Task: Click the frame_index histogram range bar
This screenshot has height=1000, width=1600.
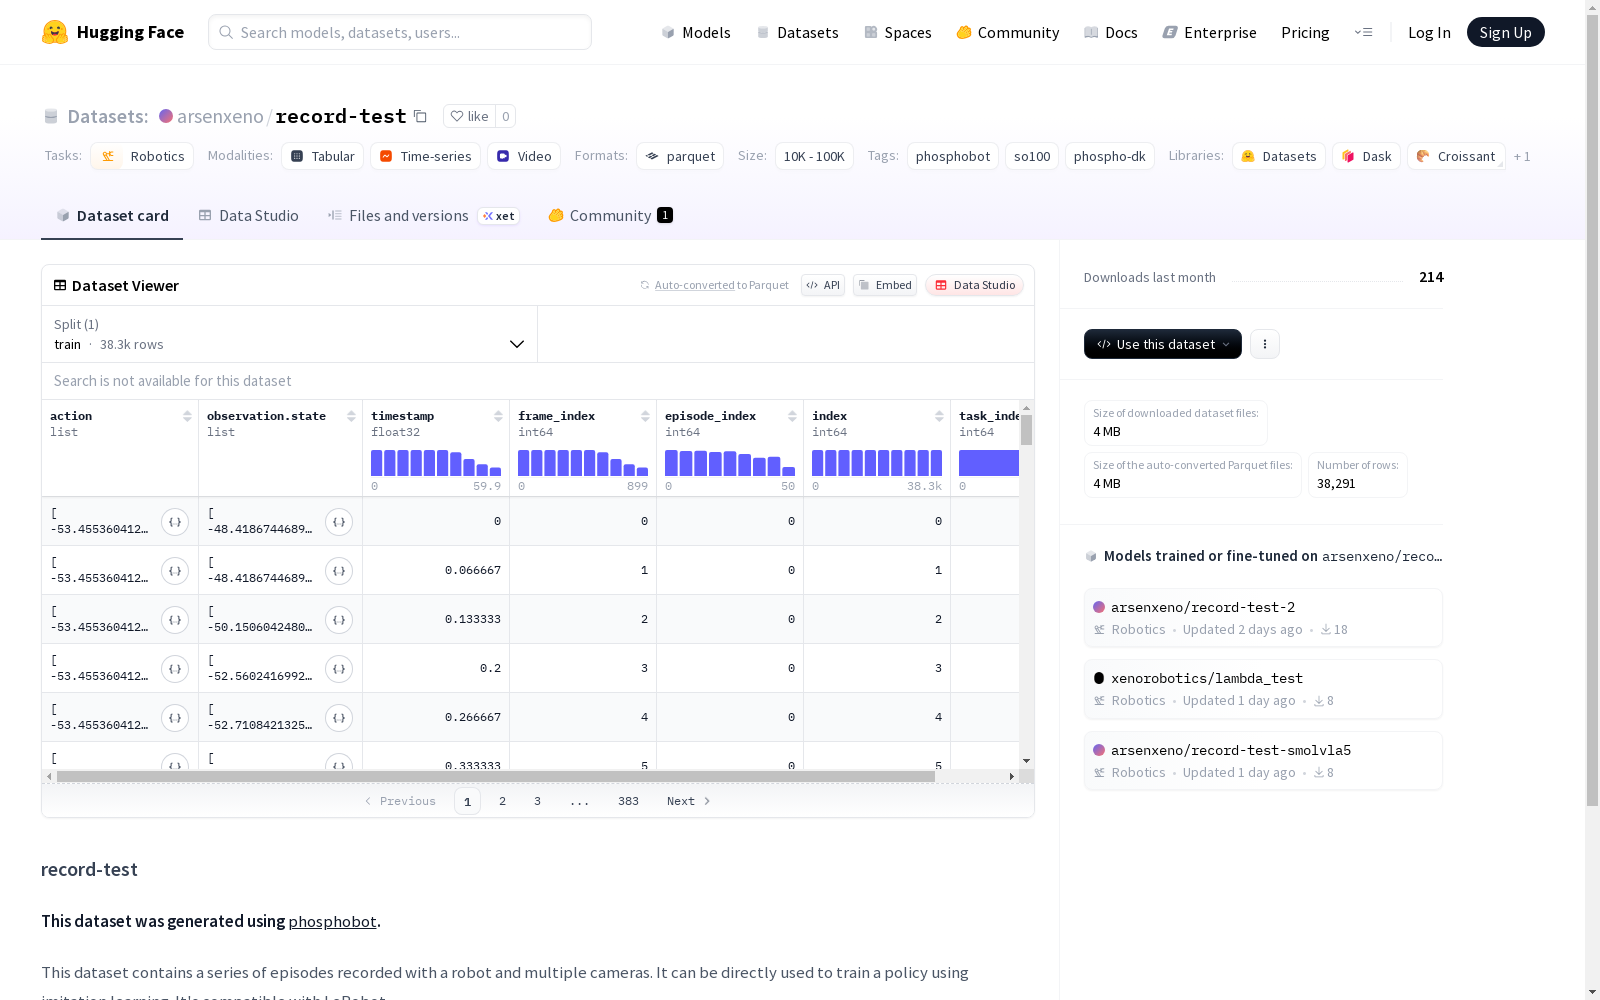Action: [583, 463]
